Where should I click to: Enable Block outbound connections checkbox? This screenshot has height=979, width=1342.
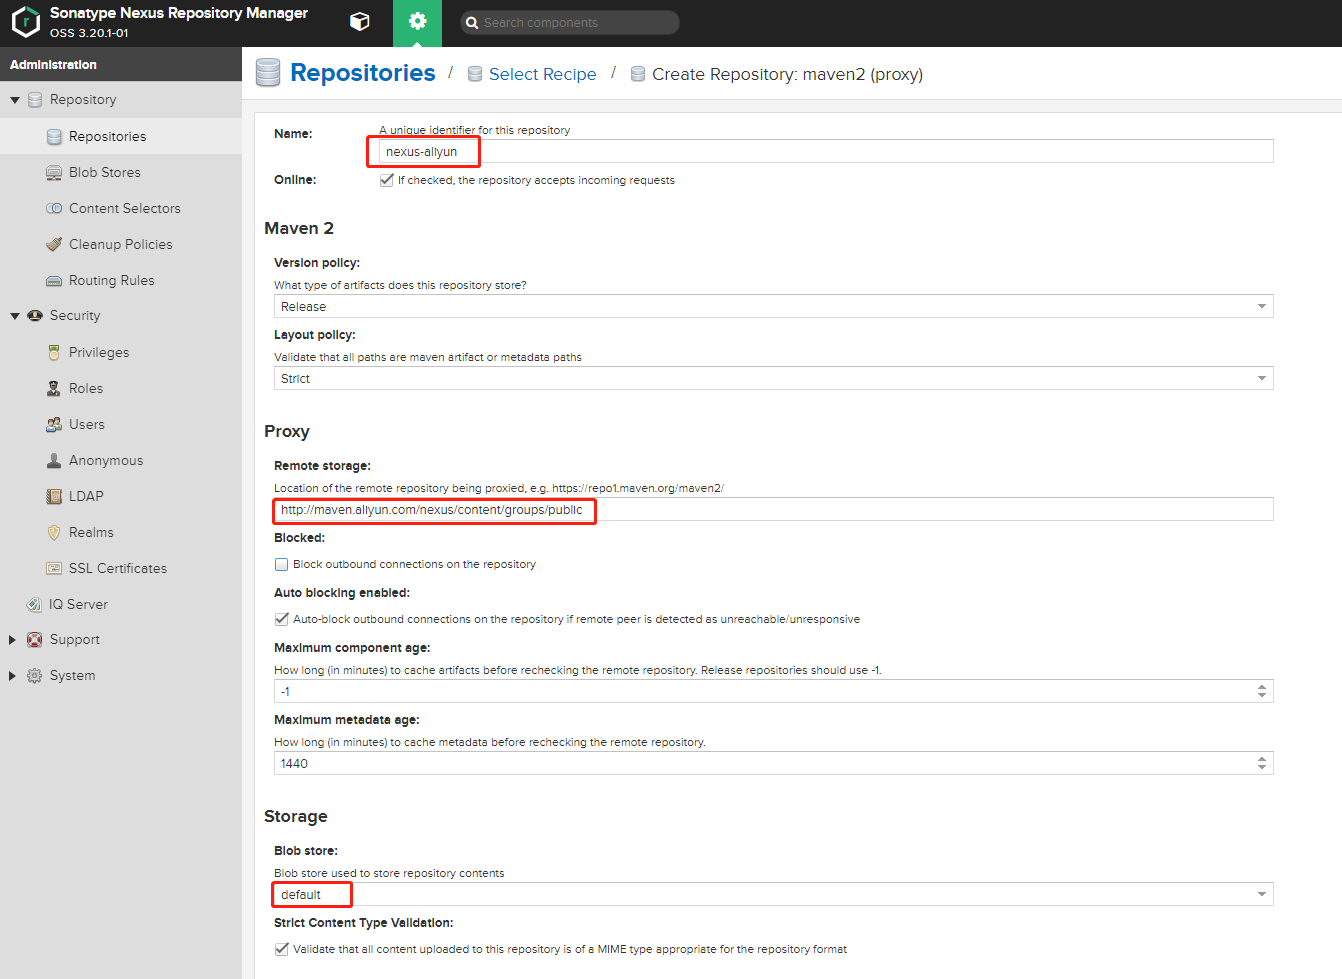pyautogui.click(x=282, y=564)
